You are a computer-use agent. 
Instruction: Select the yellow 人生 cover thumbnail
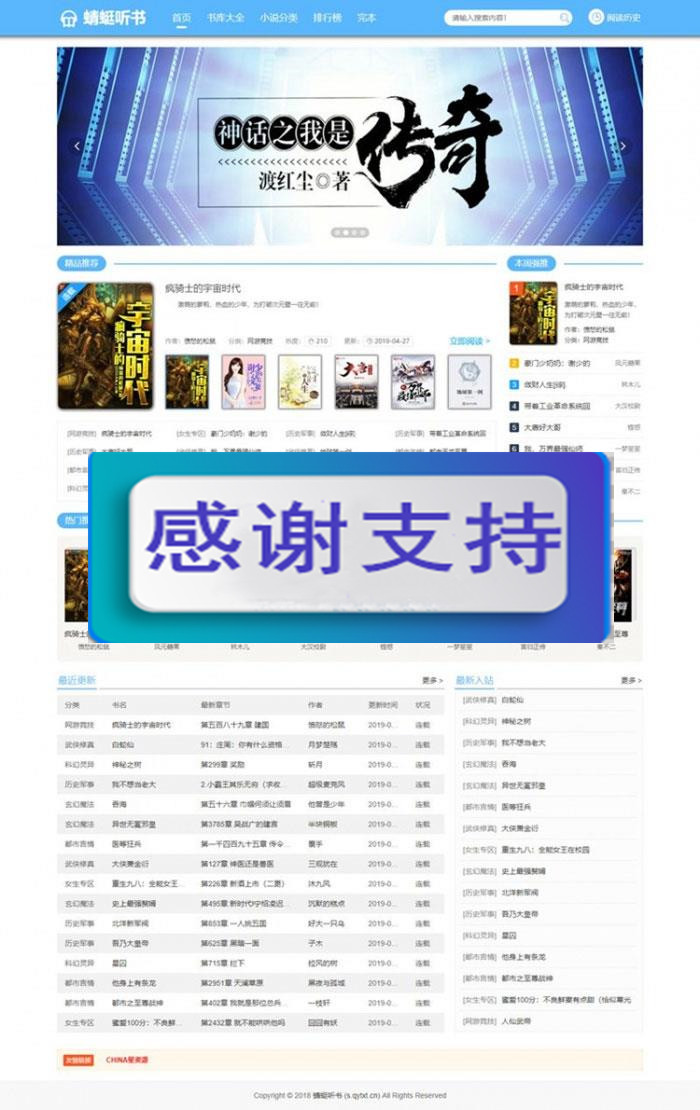click(300, 382)
